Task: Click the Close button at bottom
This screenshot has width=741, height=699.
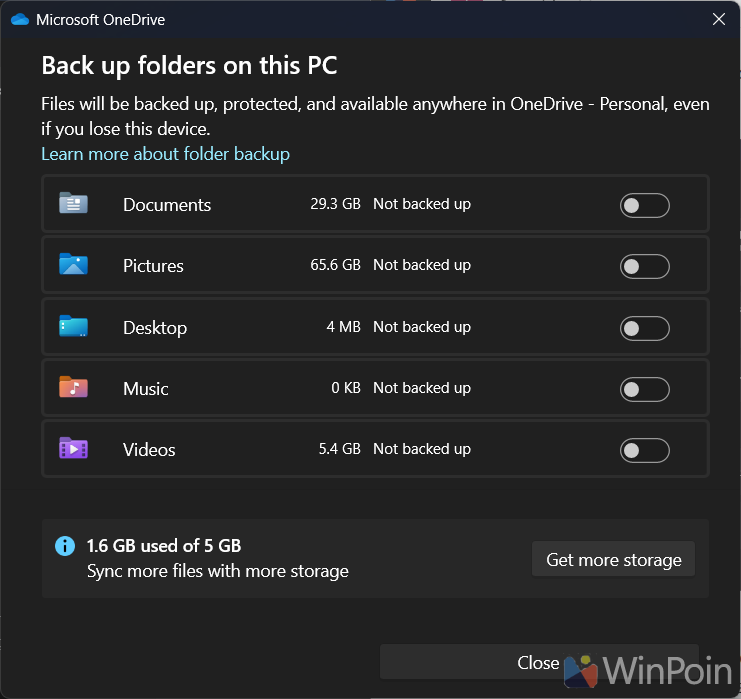Action: point(537,662)
